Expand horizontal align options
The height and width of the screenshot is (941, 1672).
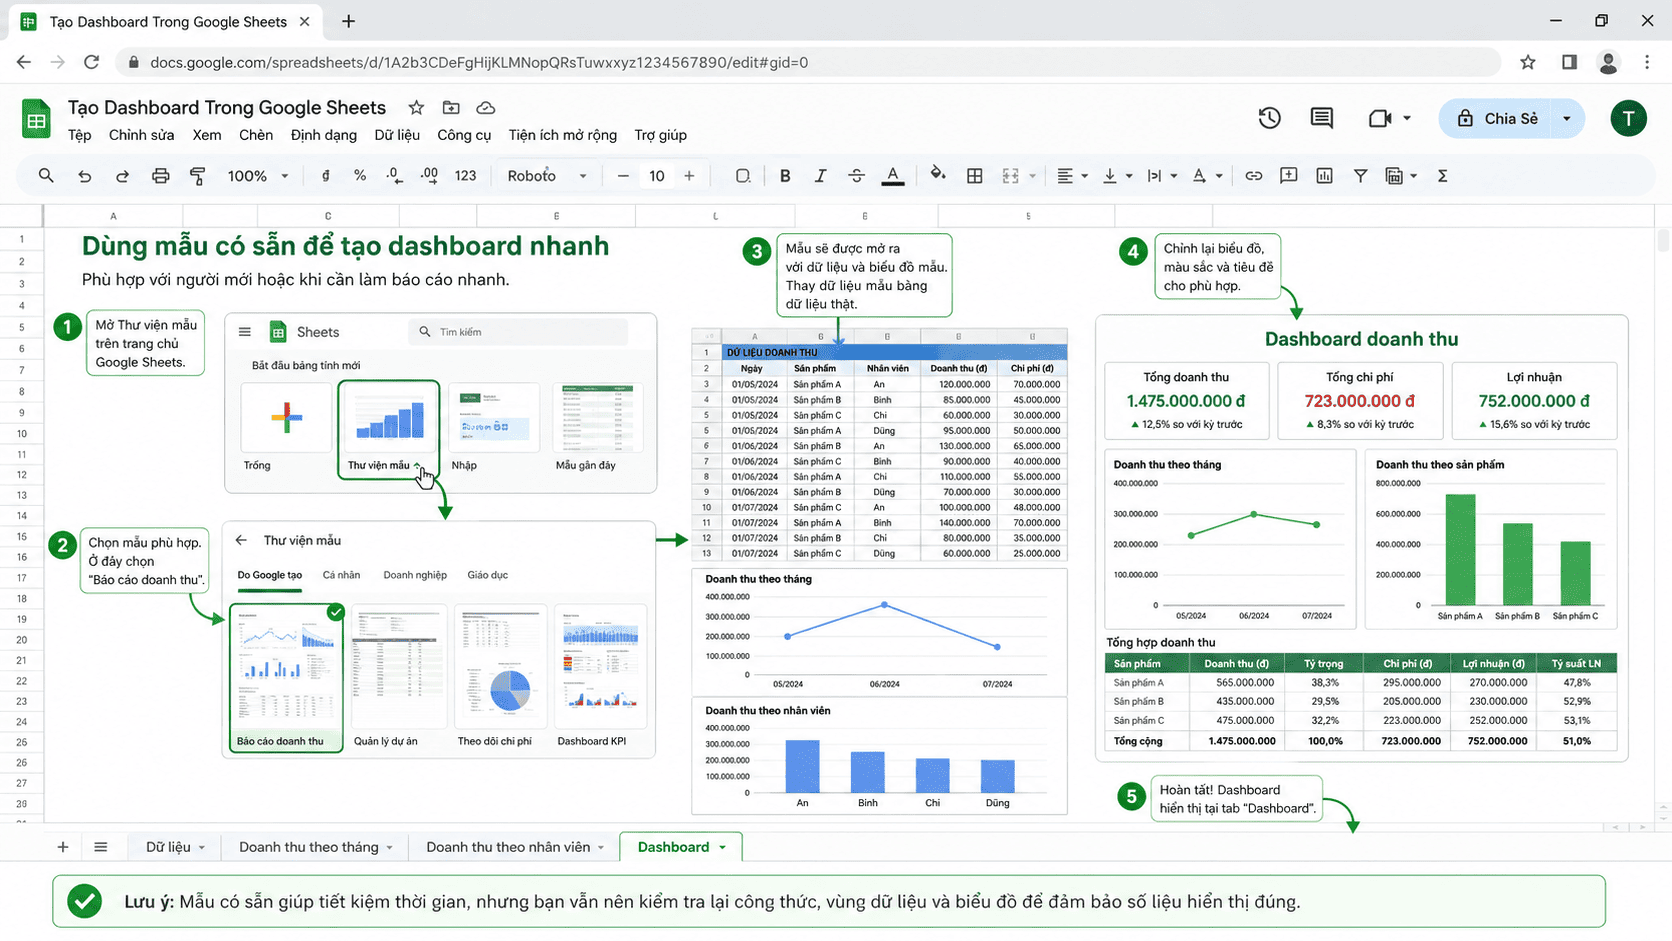(x=1084, y=176)
